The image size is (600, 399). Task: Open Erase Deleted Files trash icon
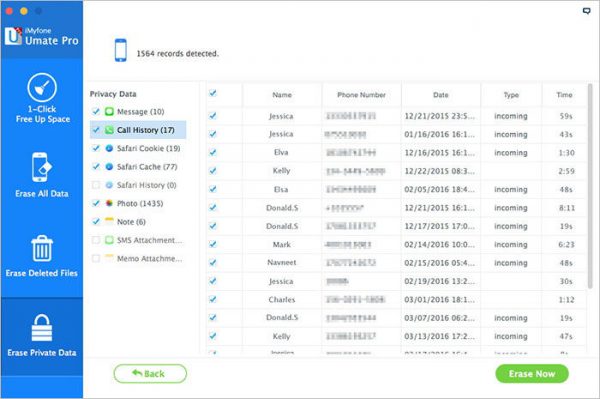point(42,249)
